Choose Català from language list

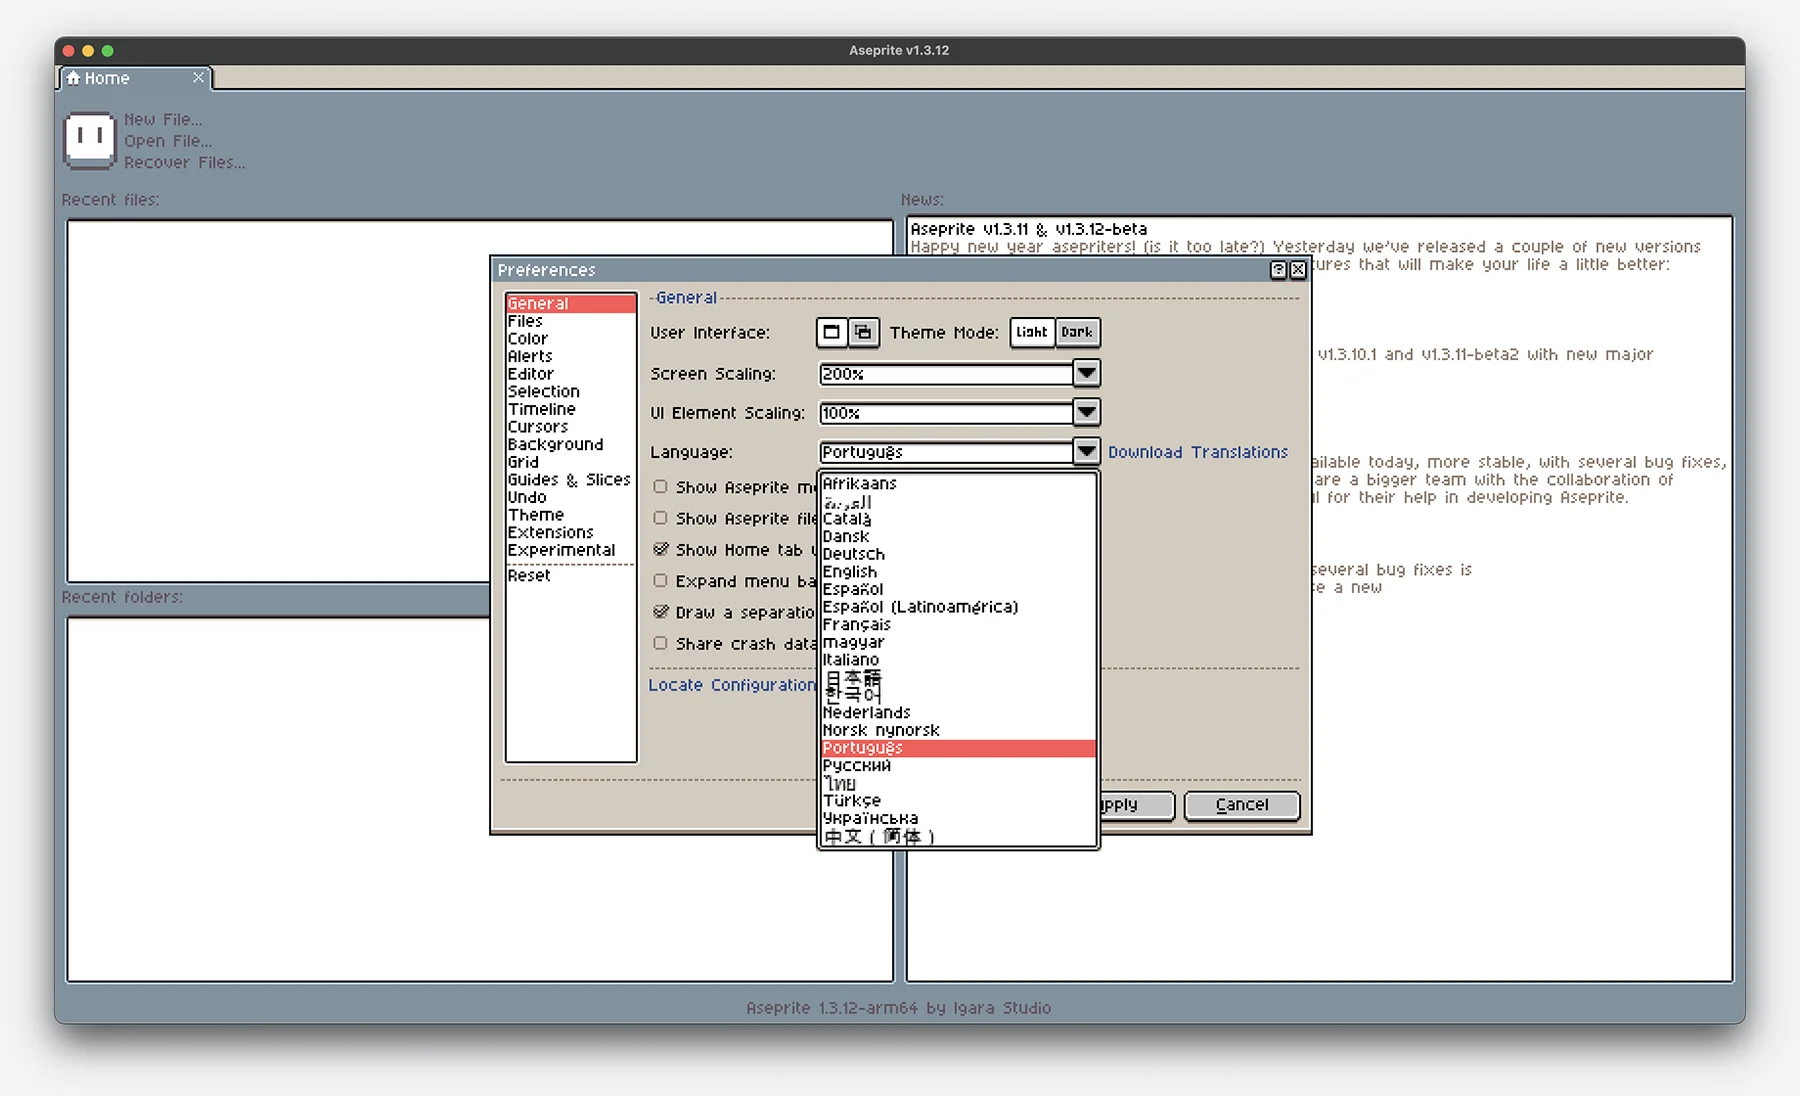click(958, 519)
